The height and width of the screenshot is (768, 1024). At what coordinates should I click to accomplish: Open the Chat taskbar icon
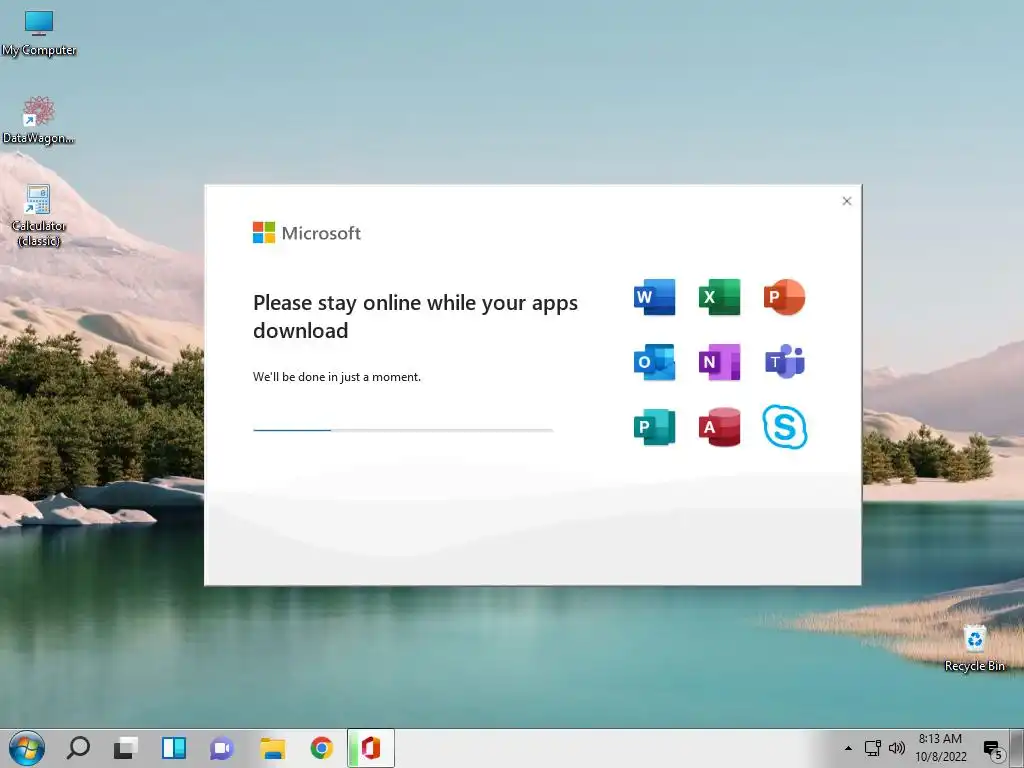pyautogui.click(x=222, y=748)
